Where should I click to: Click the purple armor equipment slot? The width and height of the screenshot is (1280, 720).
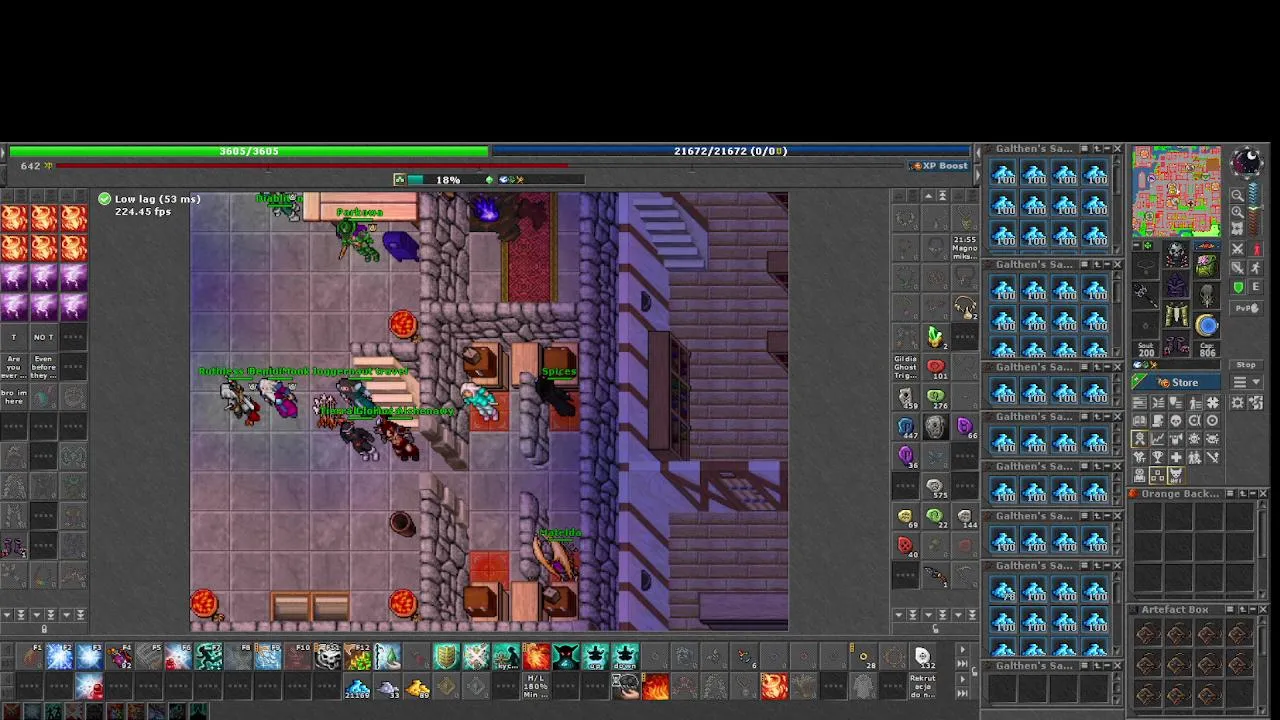pos(1176,283)
